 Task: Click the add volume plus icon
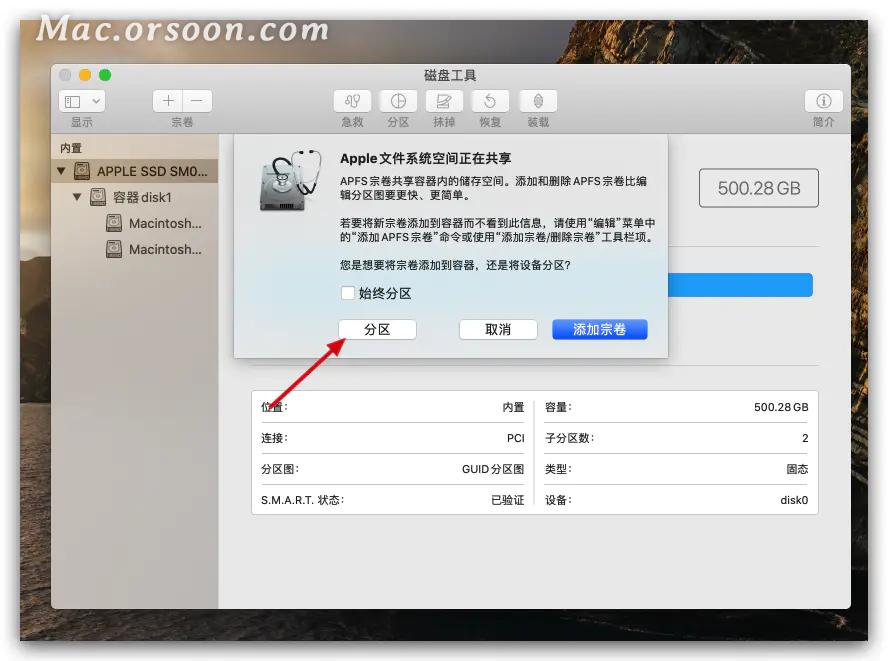click(167, 100)
